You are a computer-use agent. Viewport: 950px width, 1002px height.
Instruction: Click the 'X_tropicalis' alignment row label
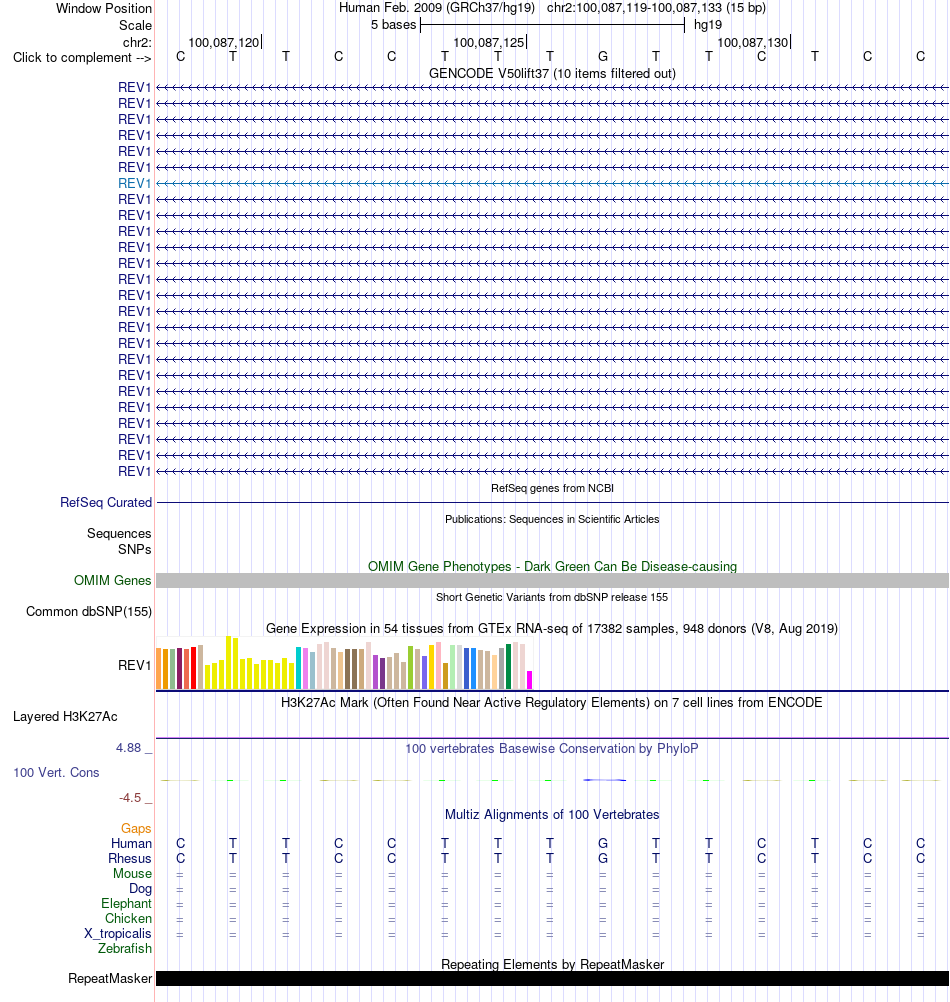click(x=118, y=934)
